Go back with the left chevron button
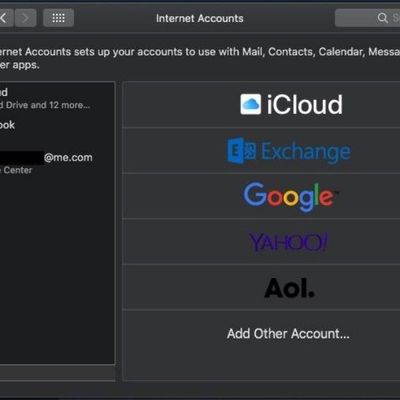Viewport: 400px width, 400px height. (4, 18)
